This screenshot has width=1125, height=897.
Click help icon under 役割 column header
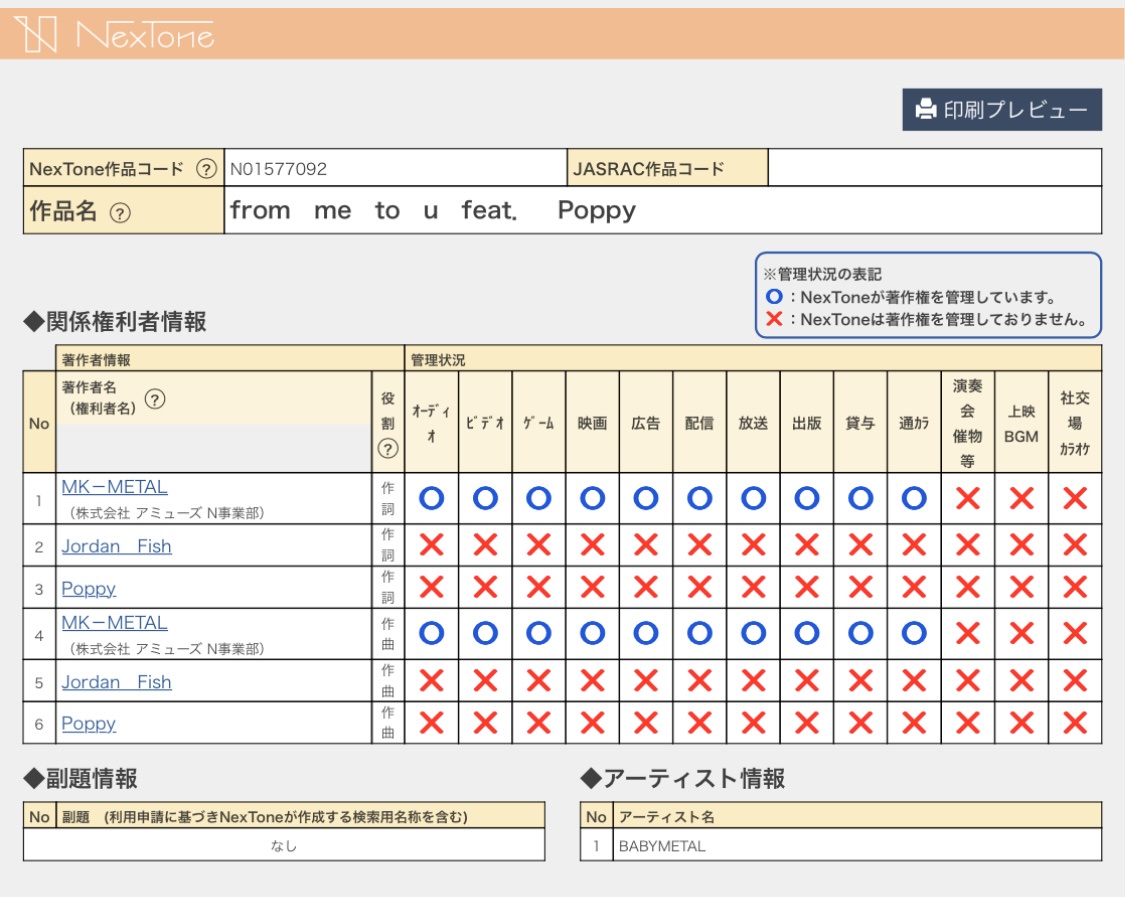[387, 450]
